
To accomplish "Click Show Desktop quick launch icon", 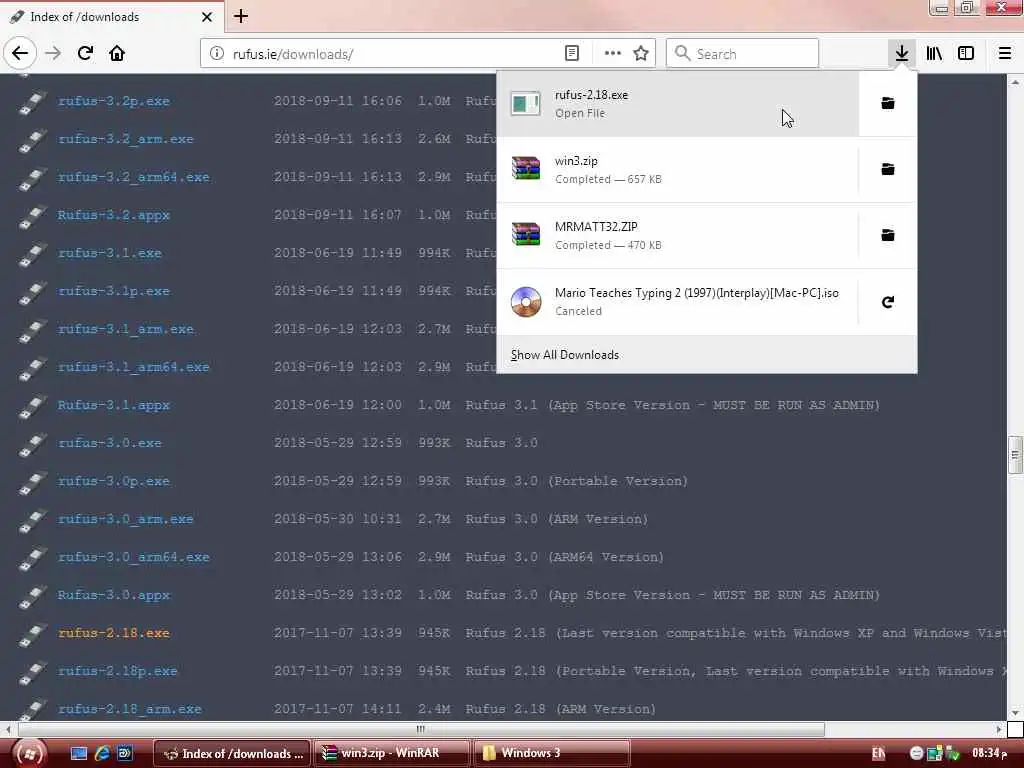I will tap(78, 754).
